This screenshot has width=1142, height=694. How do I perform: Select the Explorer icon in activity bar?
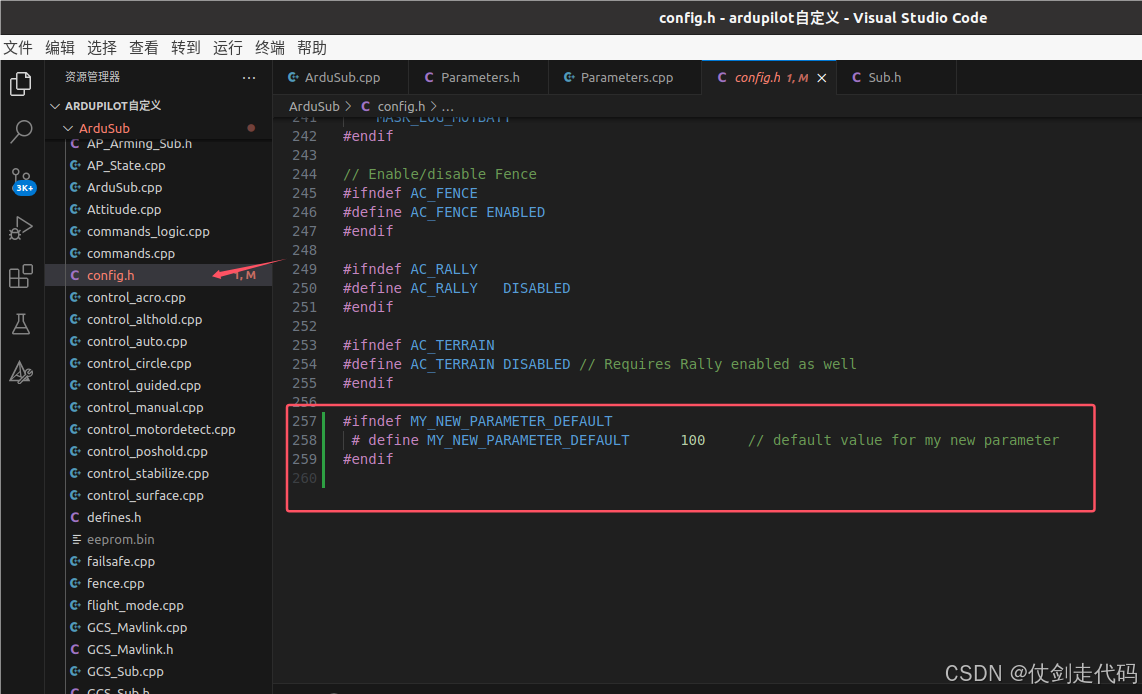point(21,84)
